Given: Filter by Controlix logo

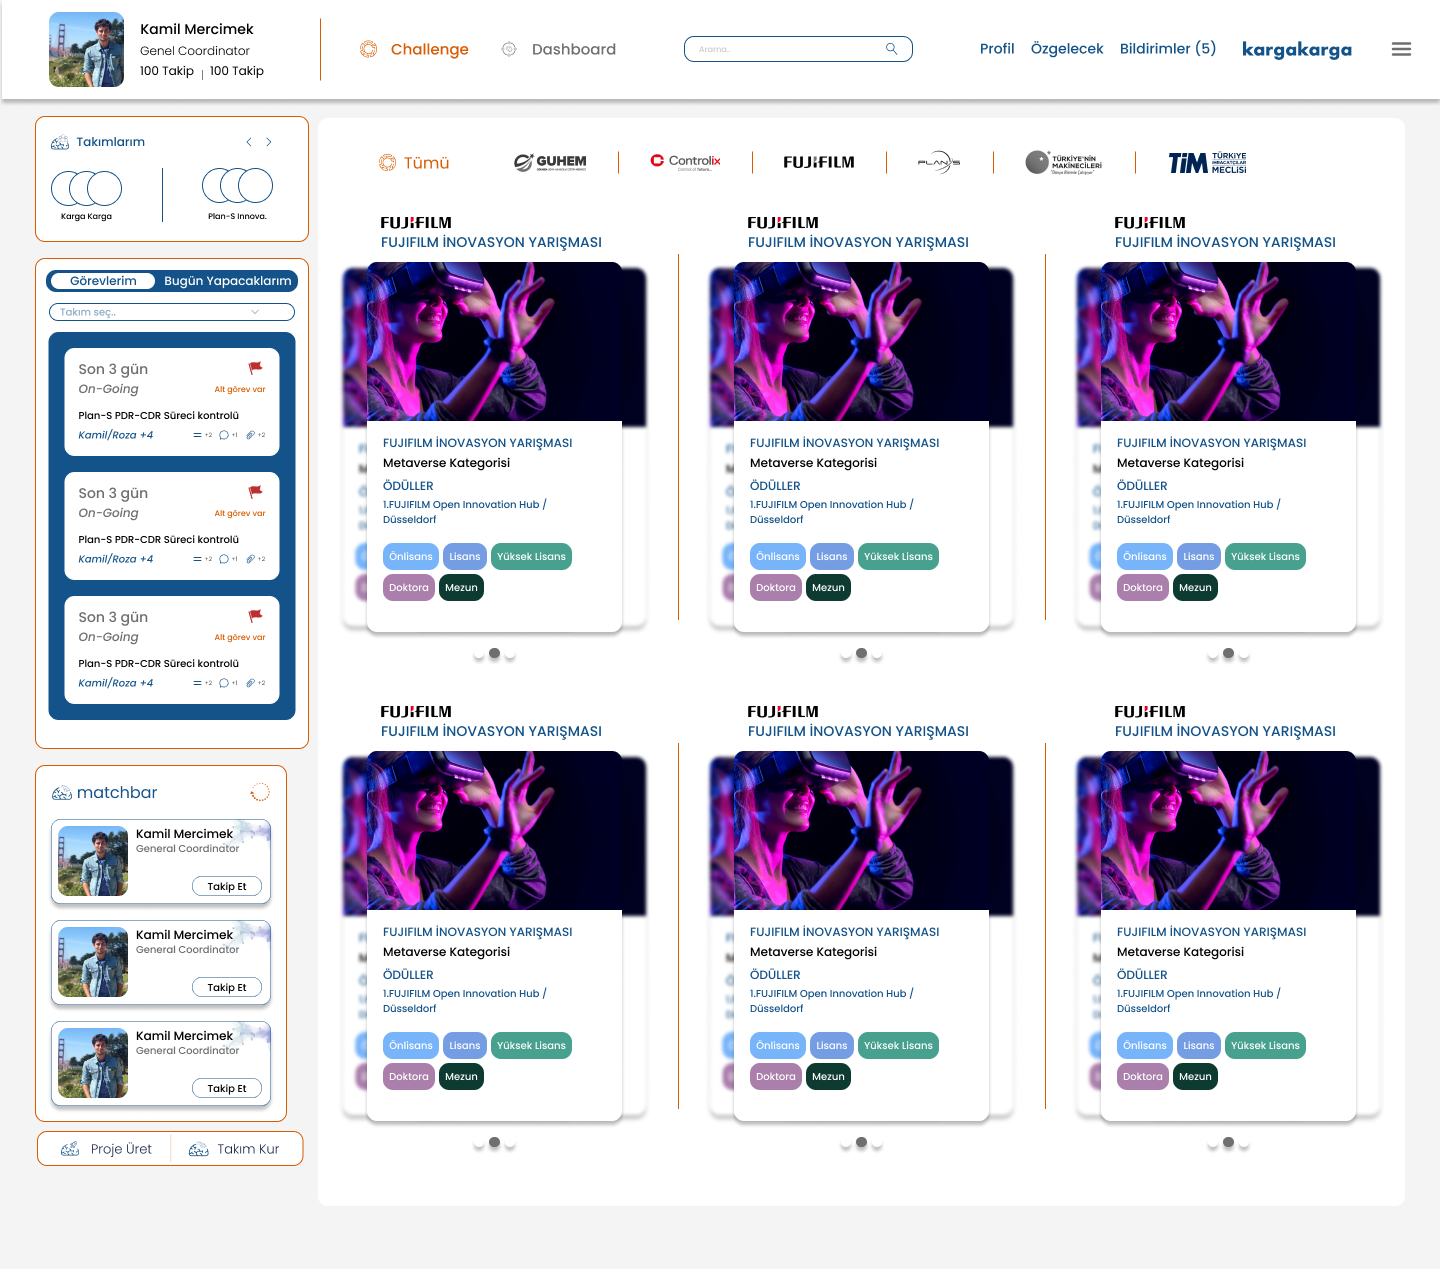Looking at the screenshot, I should tap(685, 161).
